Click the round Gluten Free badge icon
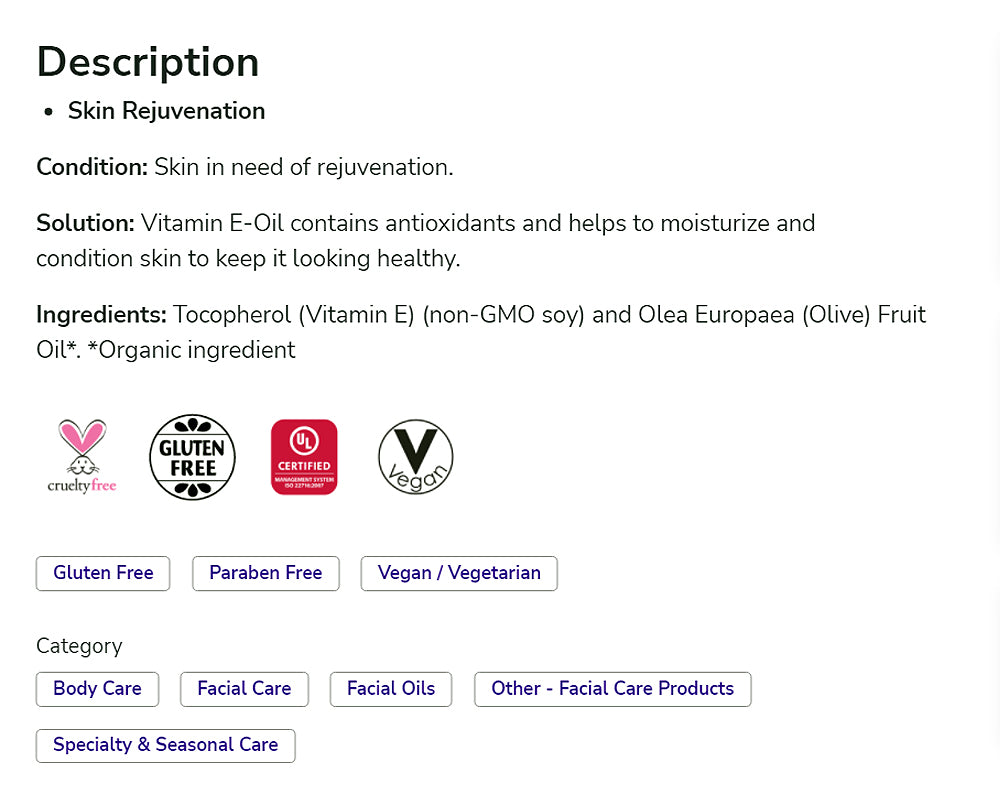Image resolution: width=1000 pixels, height=790 pixels. tap(192, 456)
